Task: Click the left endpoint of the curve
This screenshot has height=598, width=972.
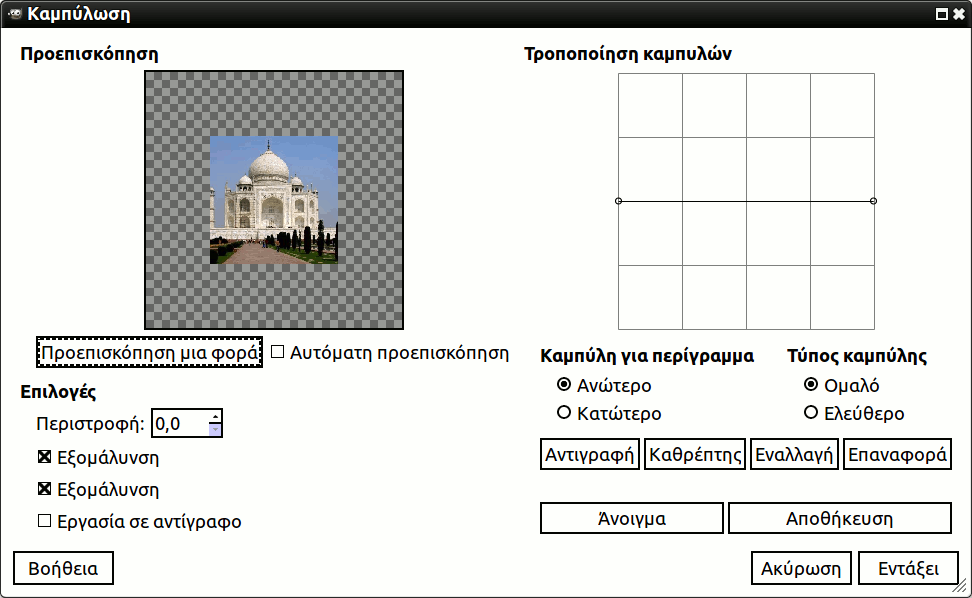Action: (x=618, y=201)
